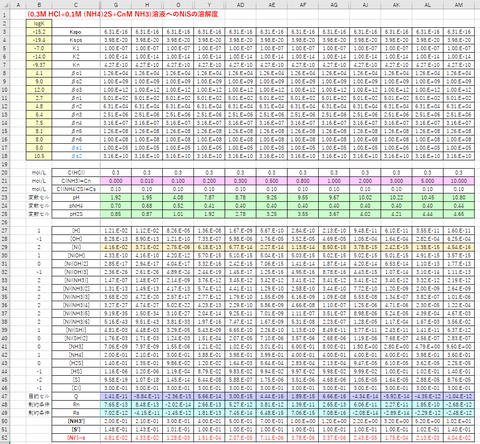Click the logK value '-9.37'
This screenshot has width=480, height=444.
click(39, 65)
